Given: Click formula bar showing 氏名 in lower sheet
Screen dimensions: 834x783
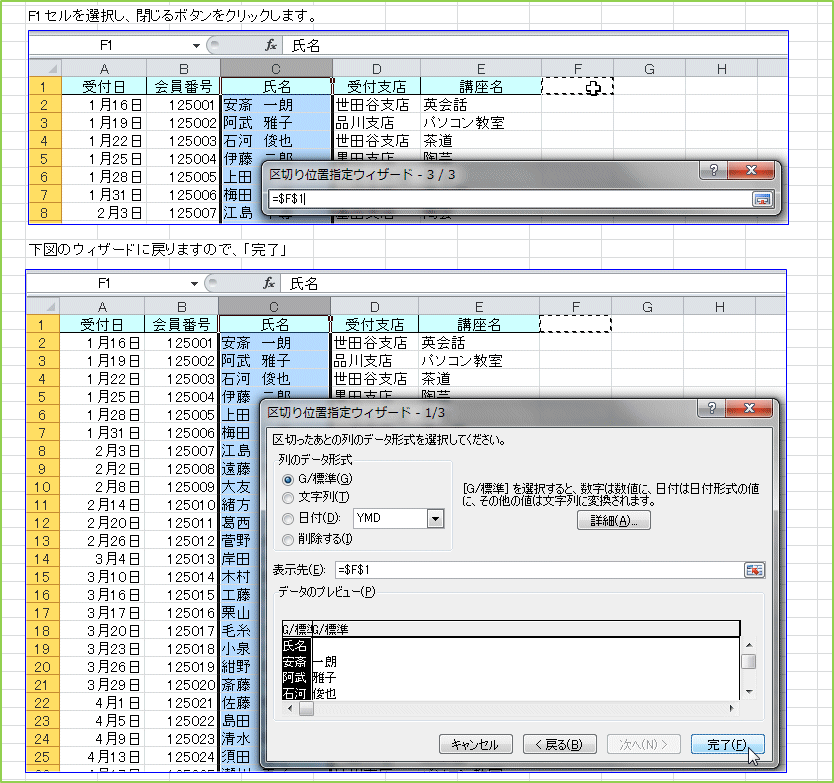Looking at the screenshot, I should pyautogui.click(x=533, y=284).
